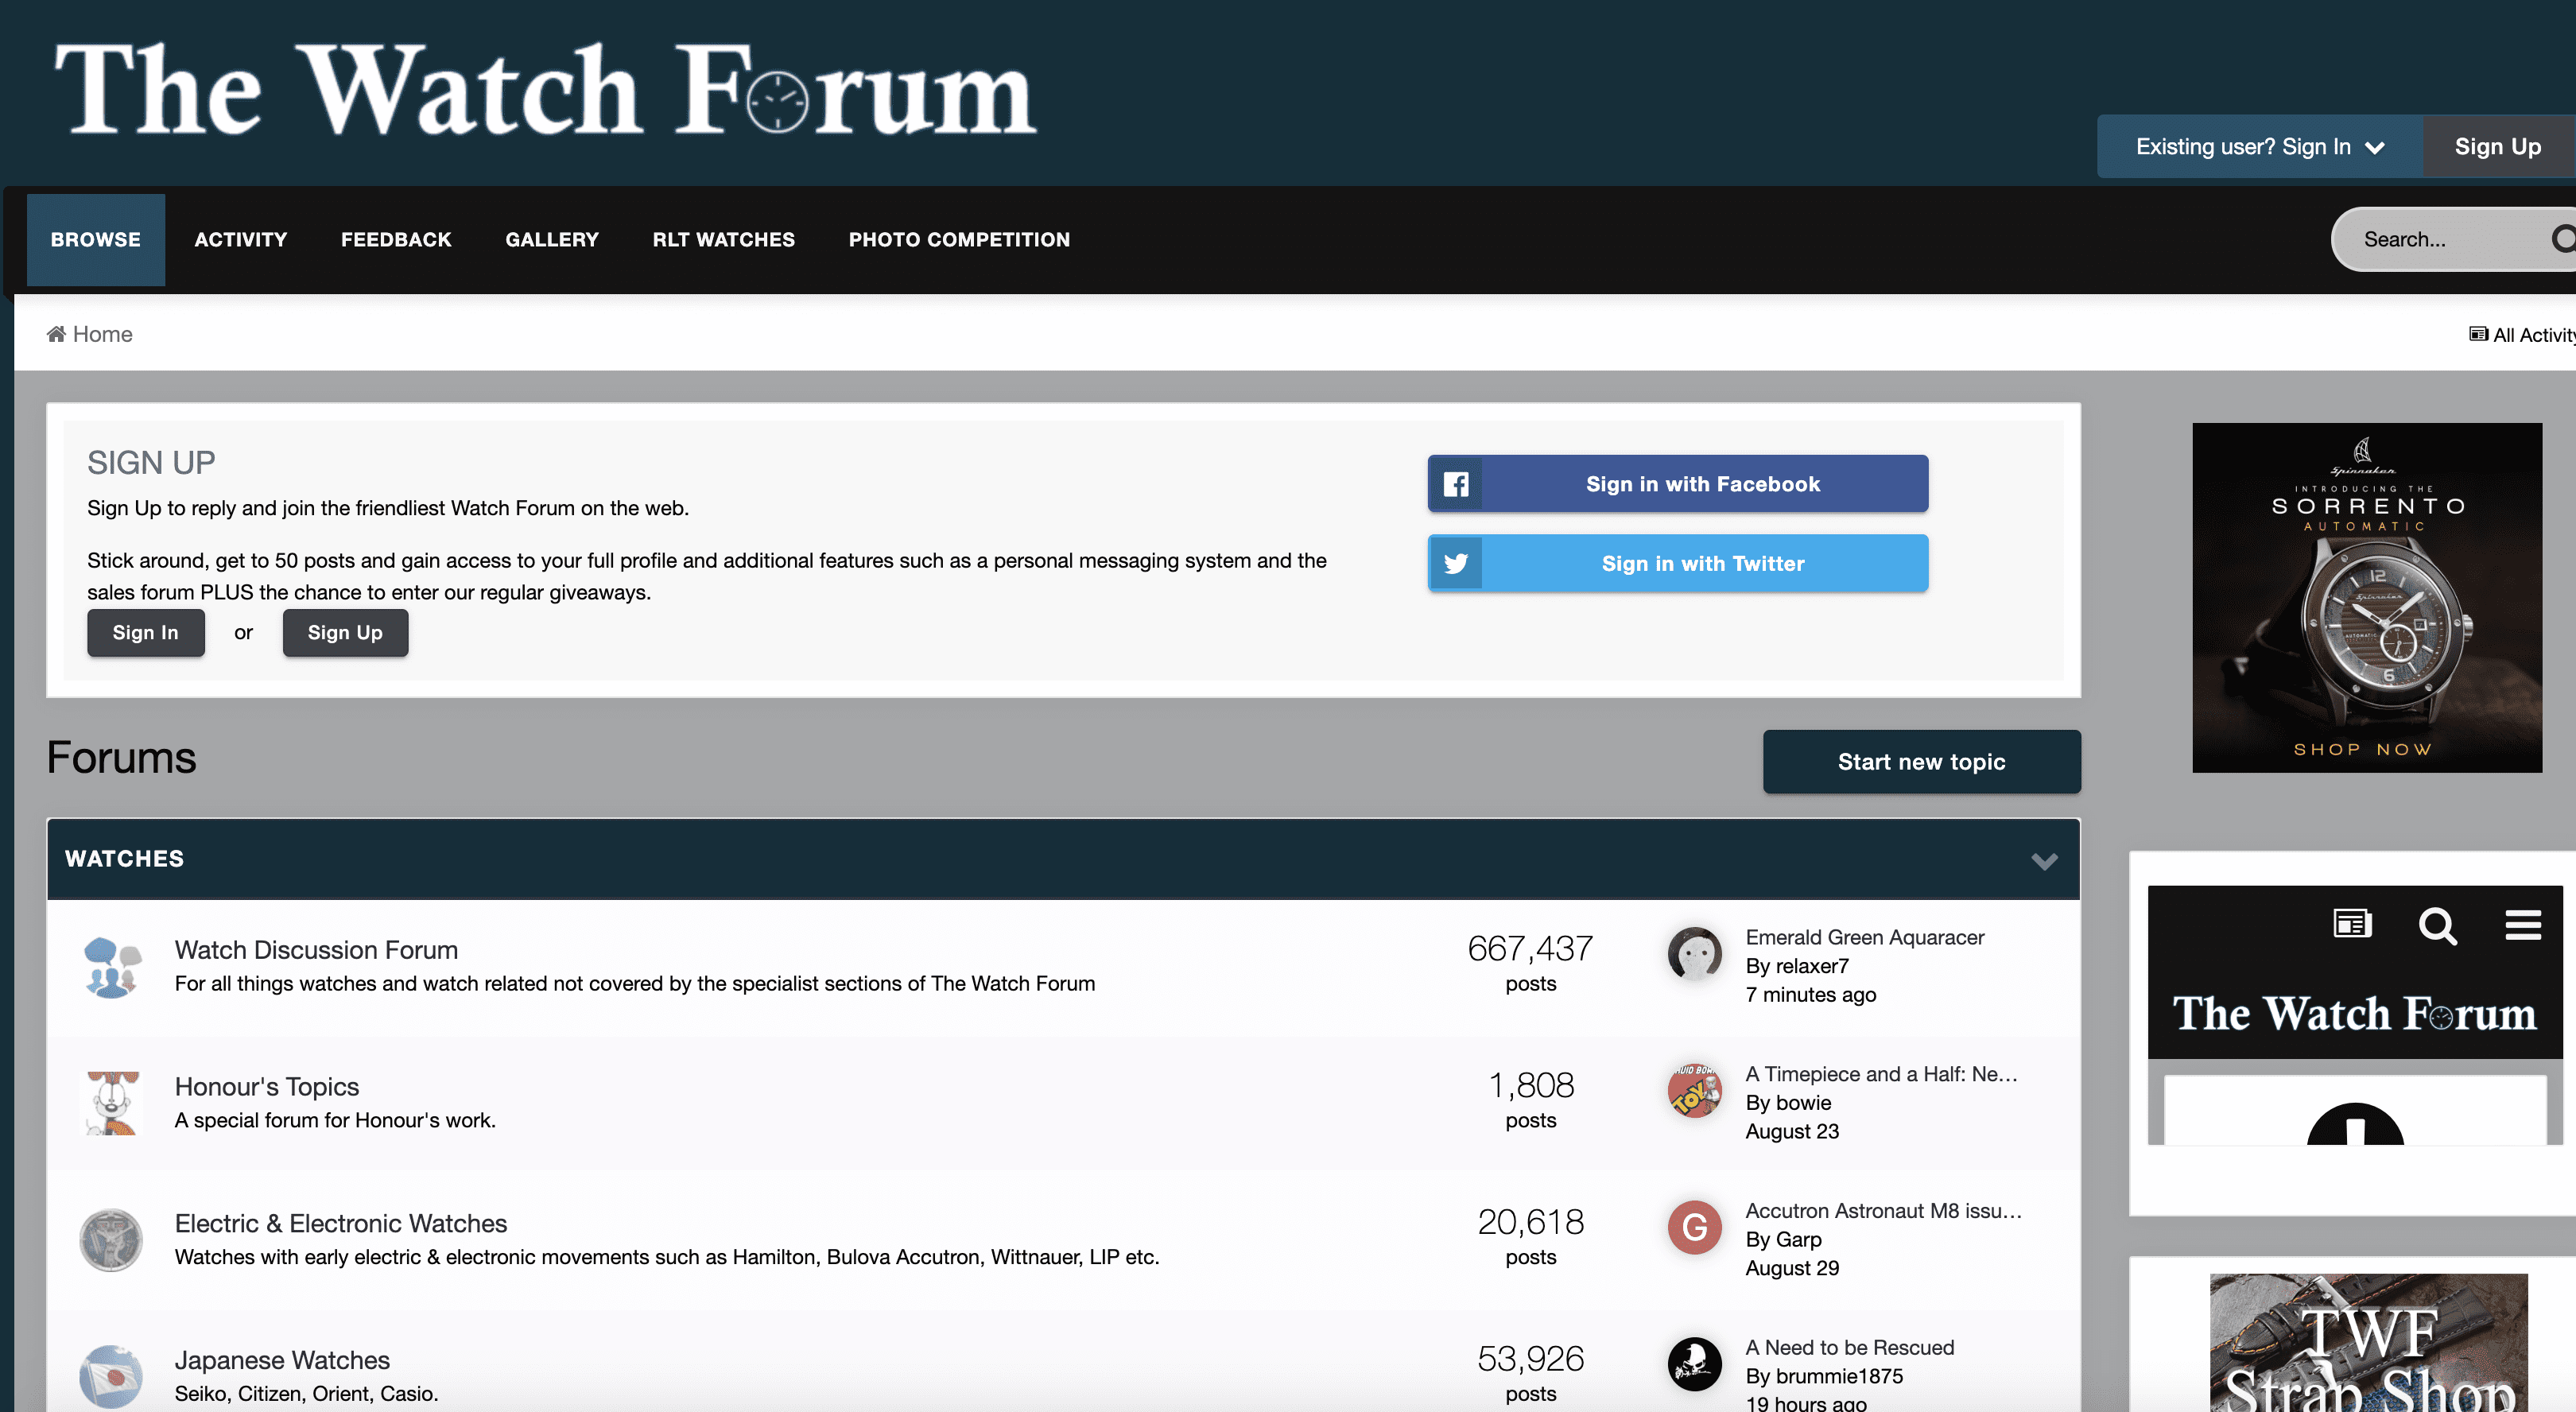Click The Watch Forum main logo
Image resolution: width=2576 pixels, height=1412 pixels.
tap(545, 90)
